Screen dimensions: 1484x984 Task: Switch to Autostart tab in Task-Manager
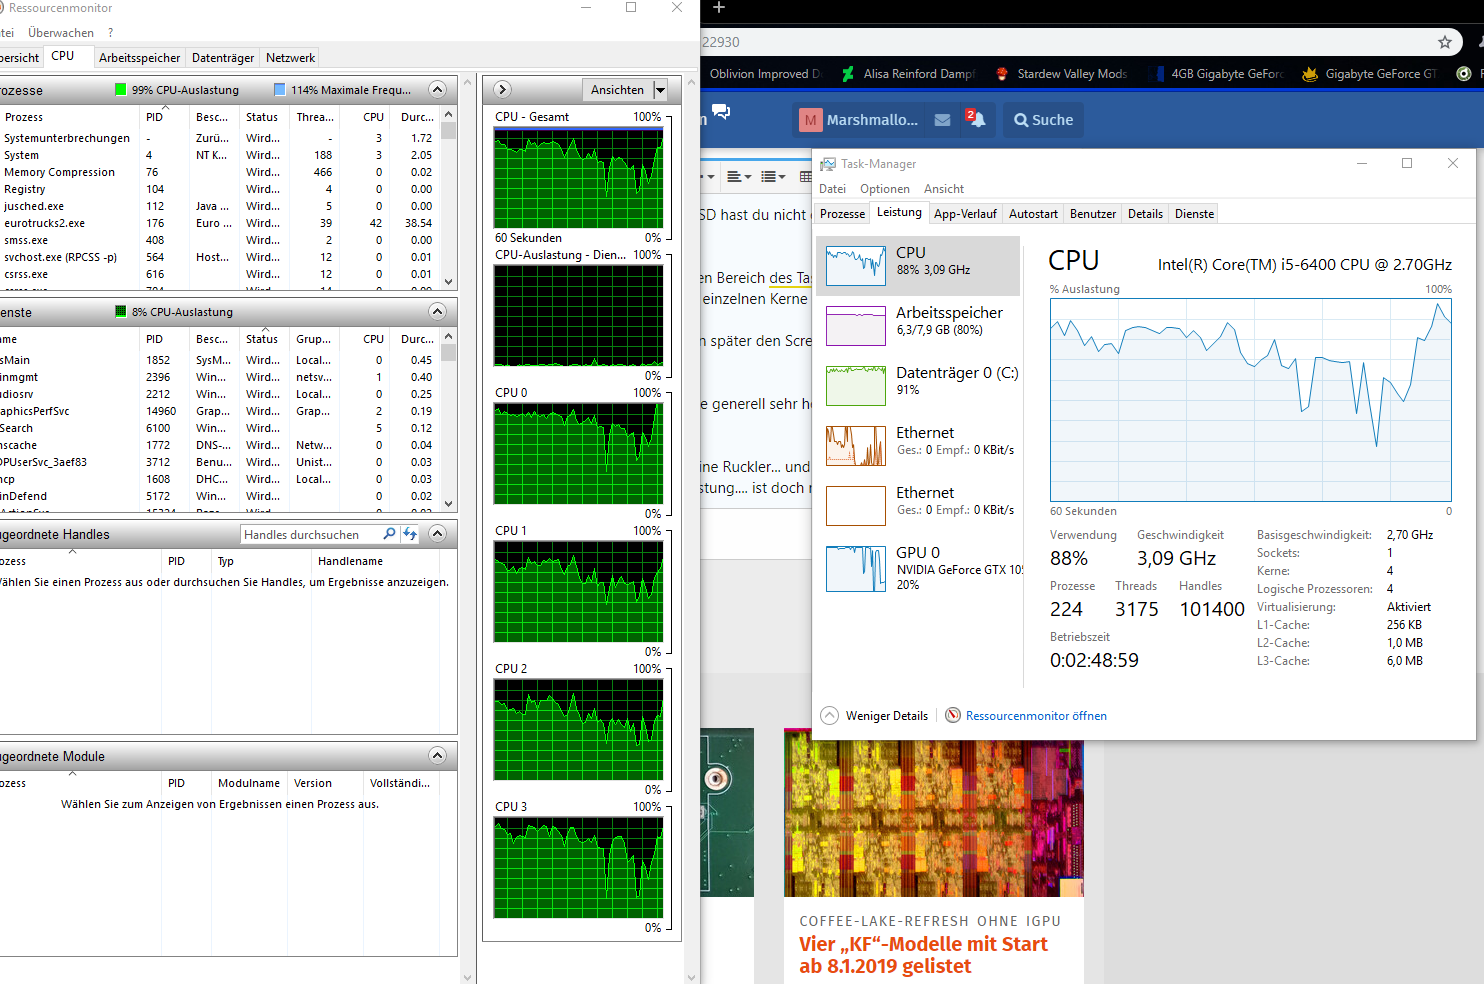coord(1033,214)
